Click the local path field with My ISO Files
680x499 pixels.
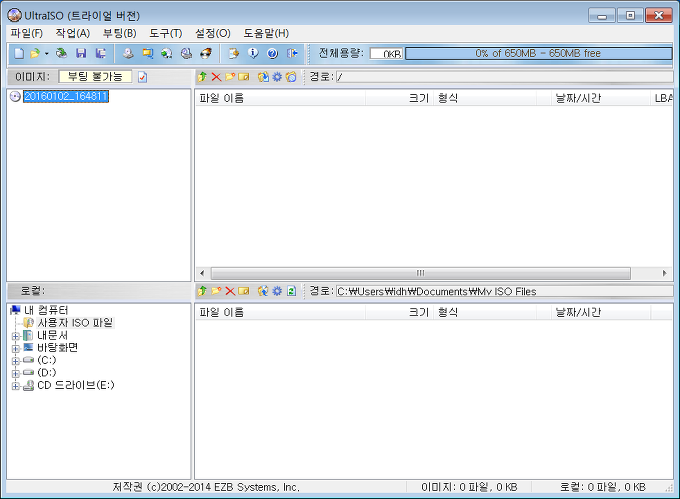pos(504,291)
